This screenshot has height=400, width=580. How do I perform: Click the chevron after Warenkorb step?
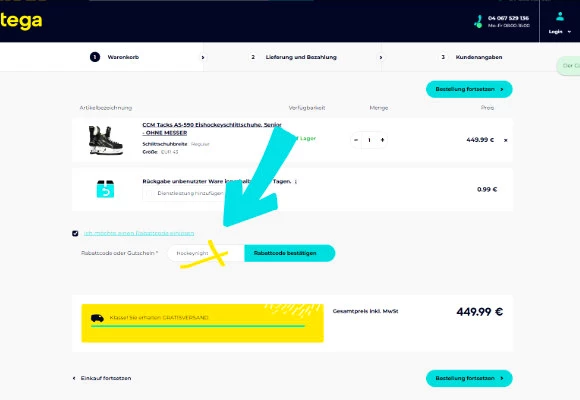(x=203, y=57)
